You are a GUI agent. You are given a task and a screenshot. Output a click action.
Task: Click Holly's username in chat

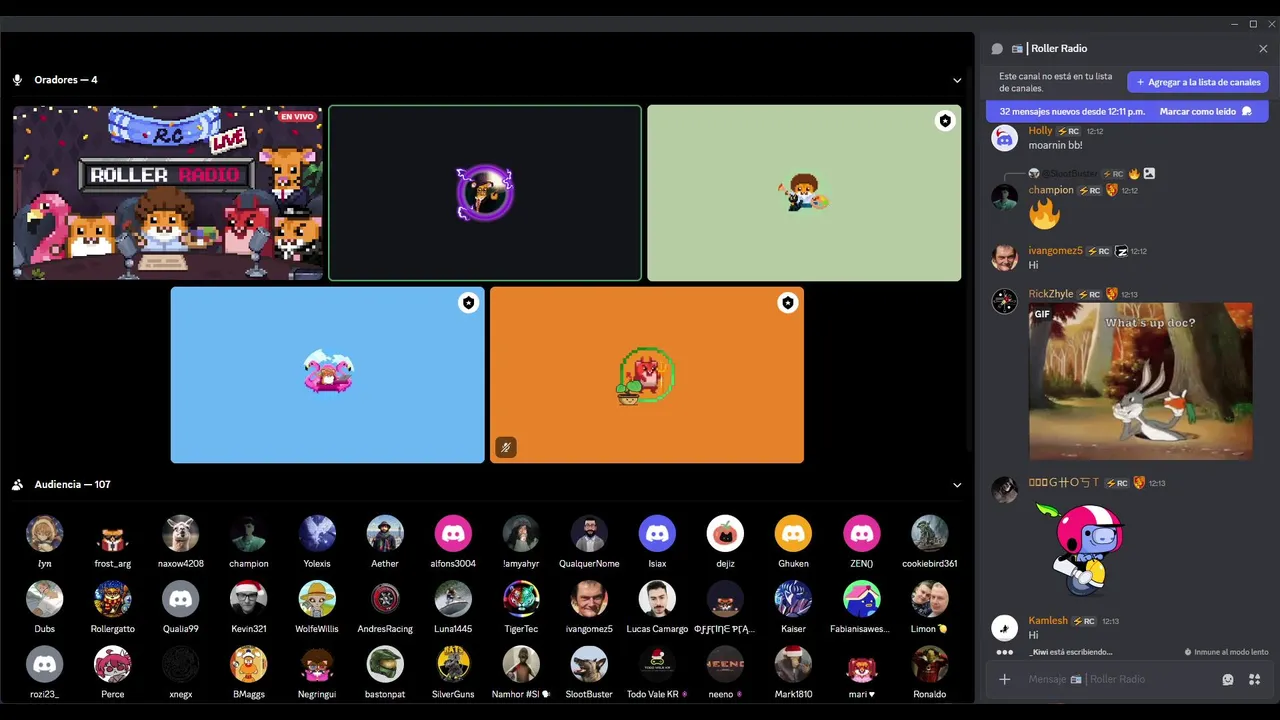click(x=1041, y=131)
